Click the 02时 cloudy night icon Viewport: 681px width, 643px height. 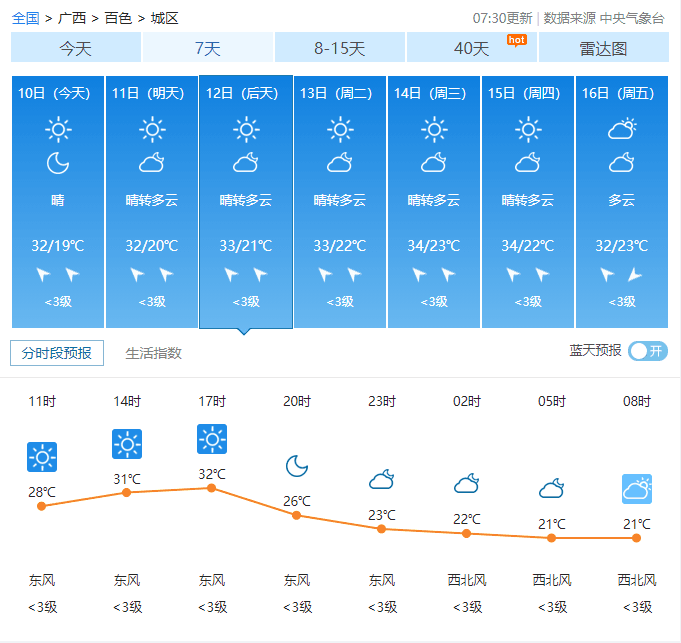click(x=467, y=484)
